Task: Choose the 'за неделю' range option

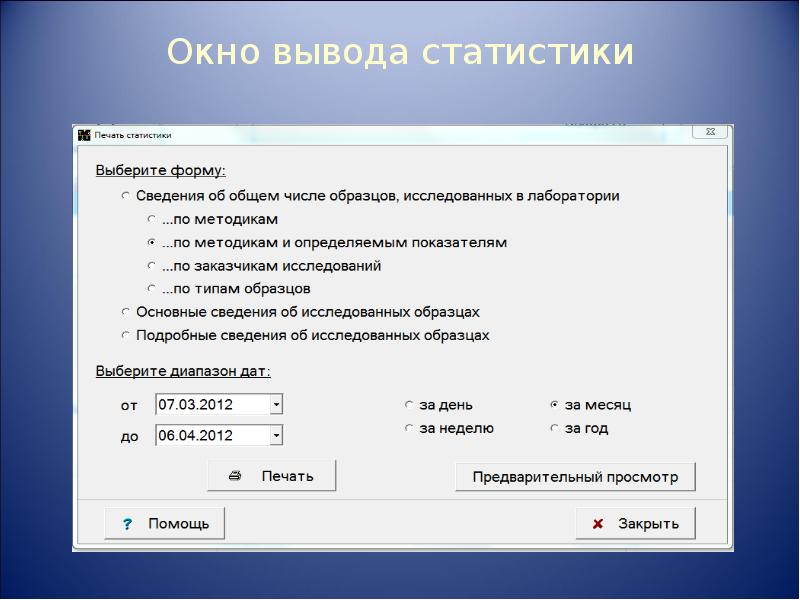Action: 409,429
